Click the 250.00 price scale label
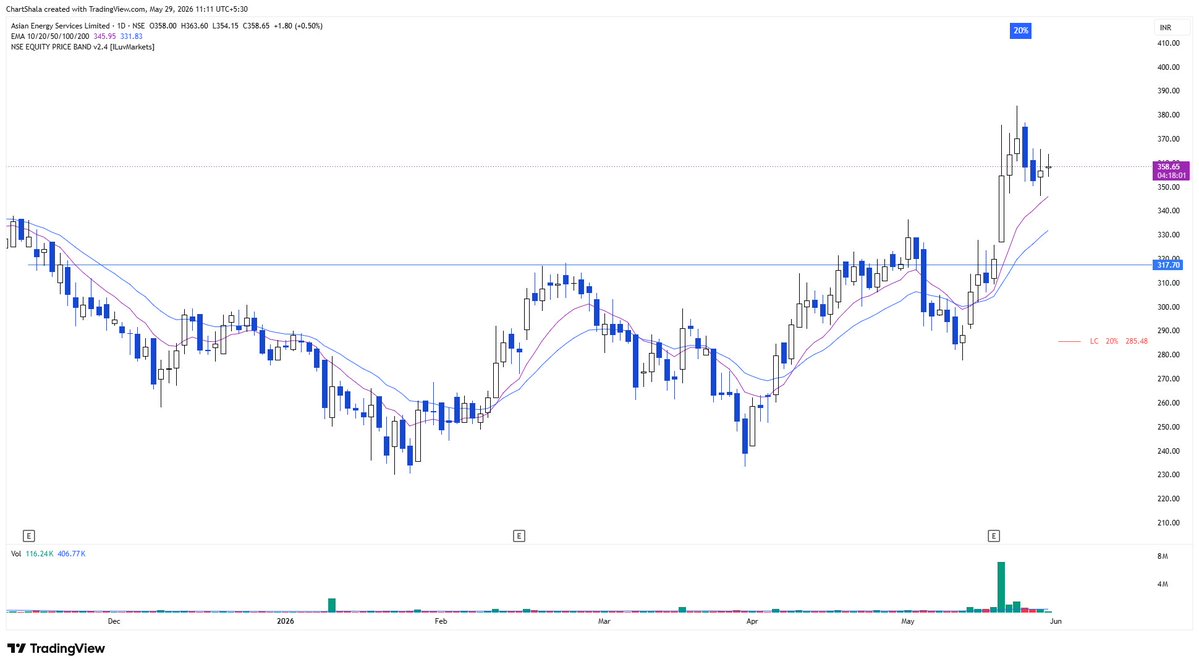 click(1168, 428)
